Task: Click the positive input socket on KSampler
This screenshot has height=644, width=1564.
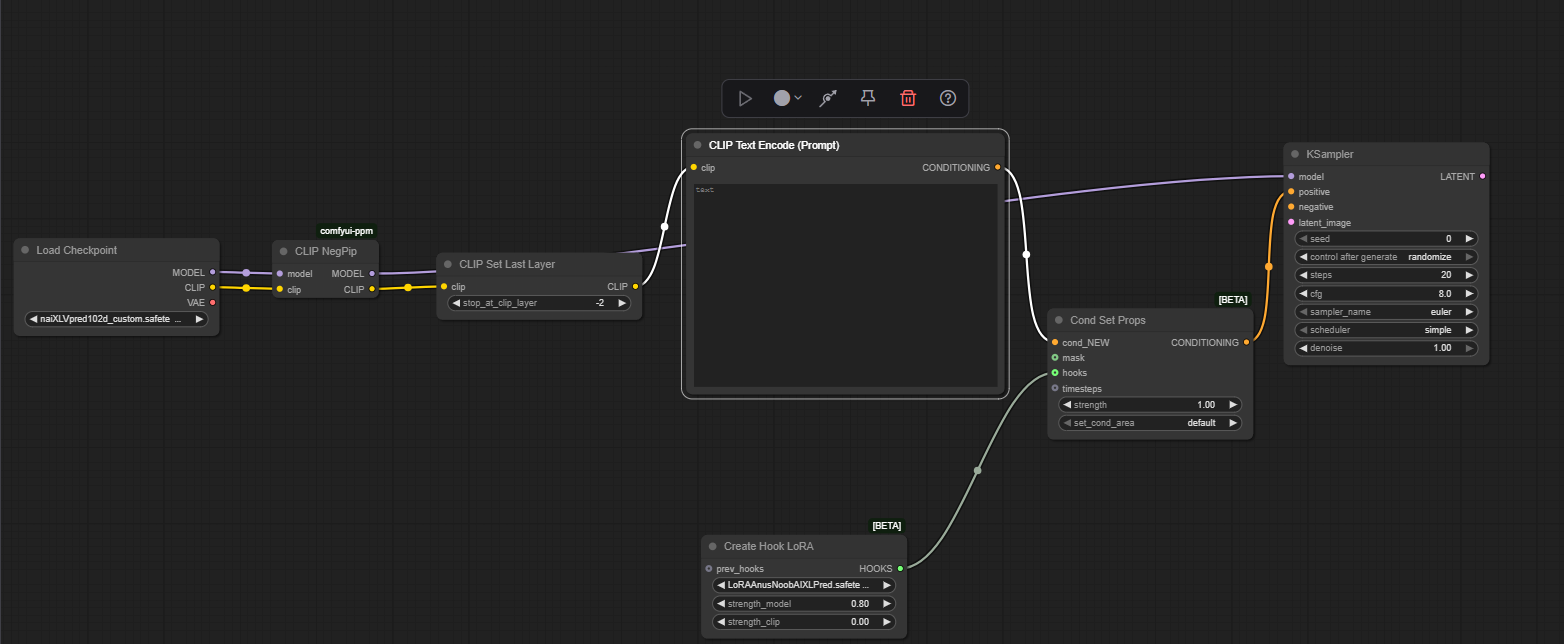Action: pos(1291,192)
